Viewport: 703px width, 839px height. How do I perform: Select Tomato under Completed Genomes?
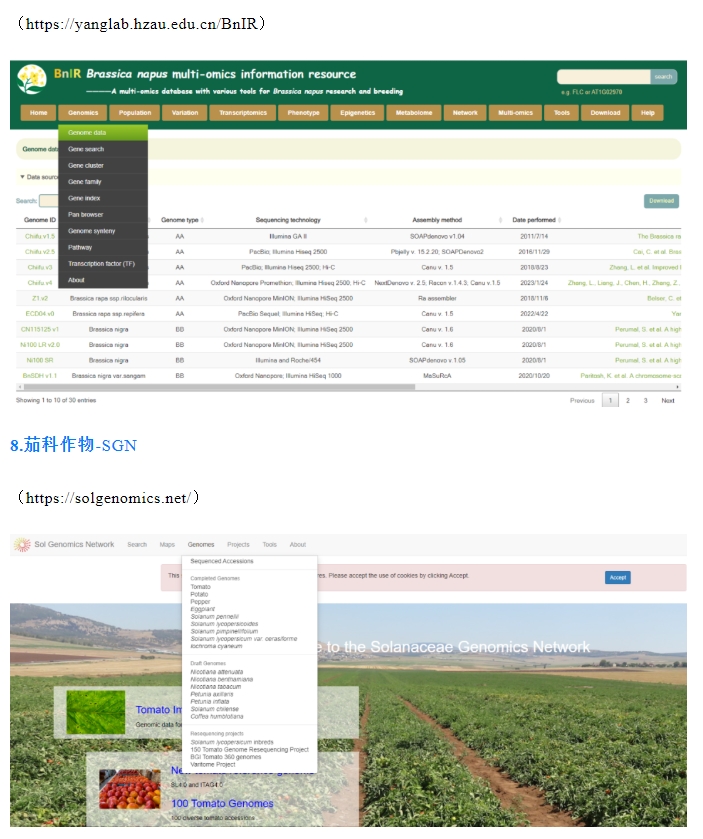click(x=201, y=589)
